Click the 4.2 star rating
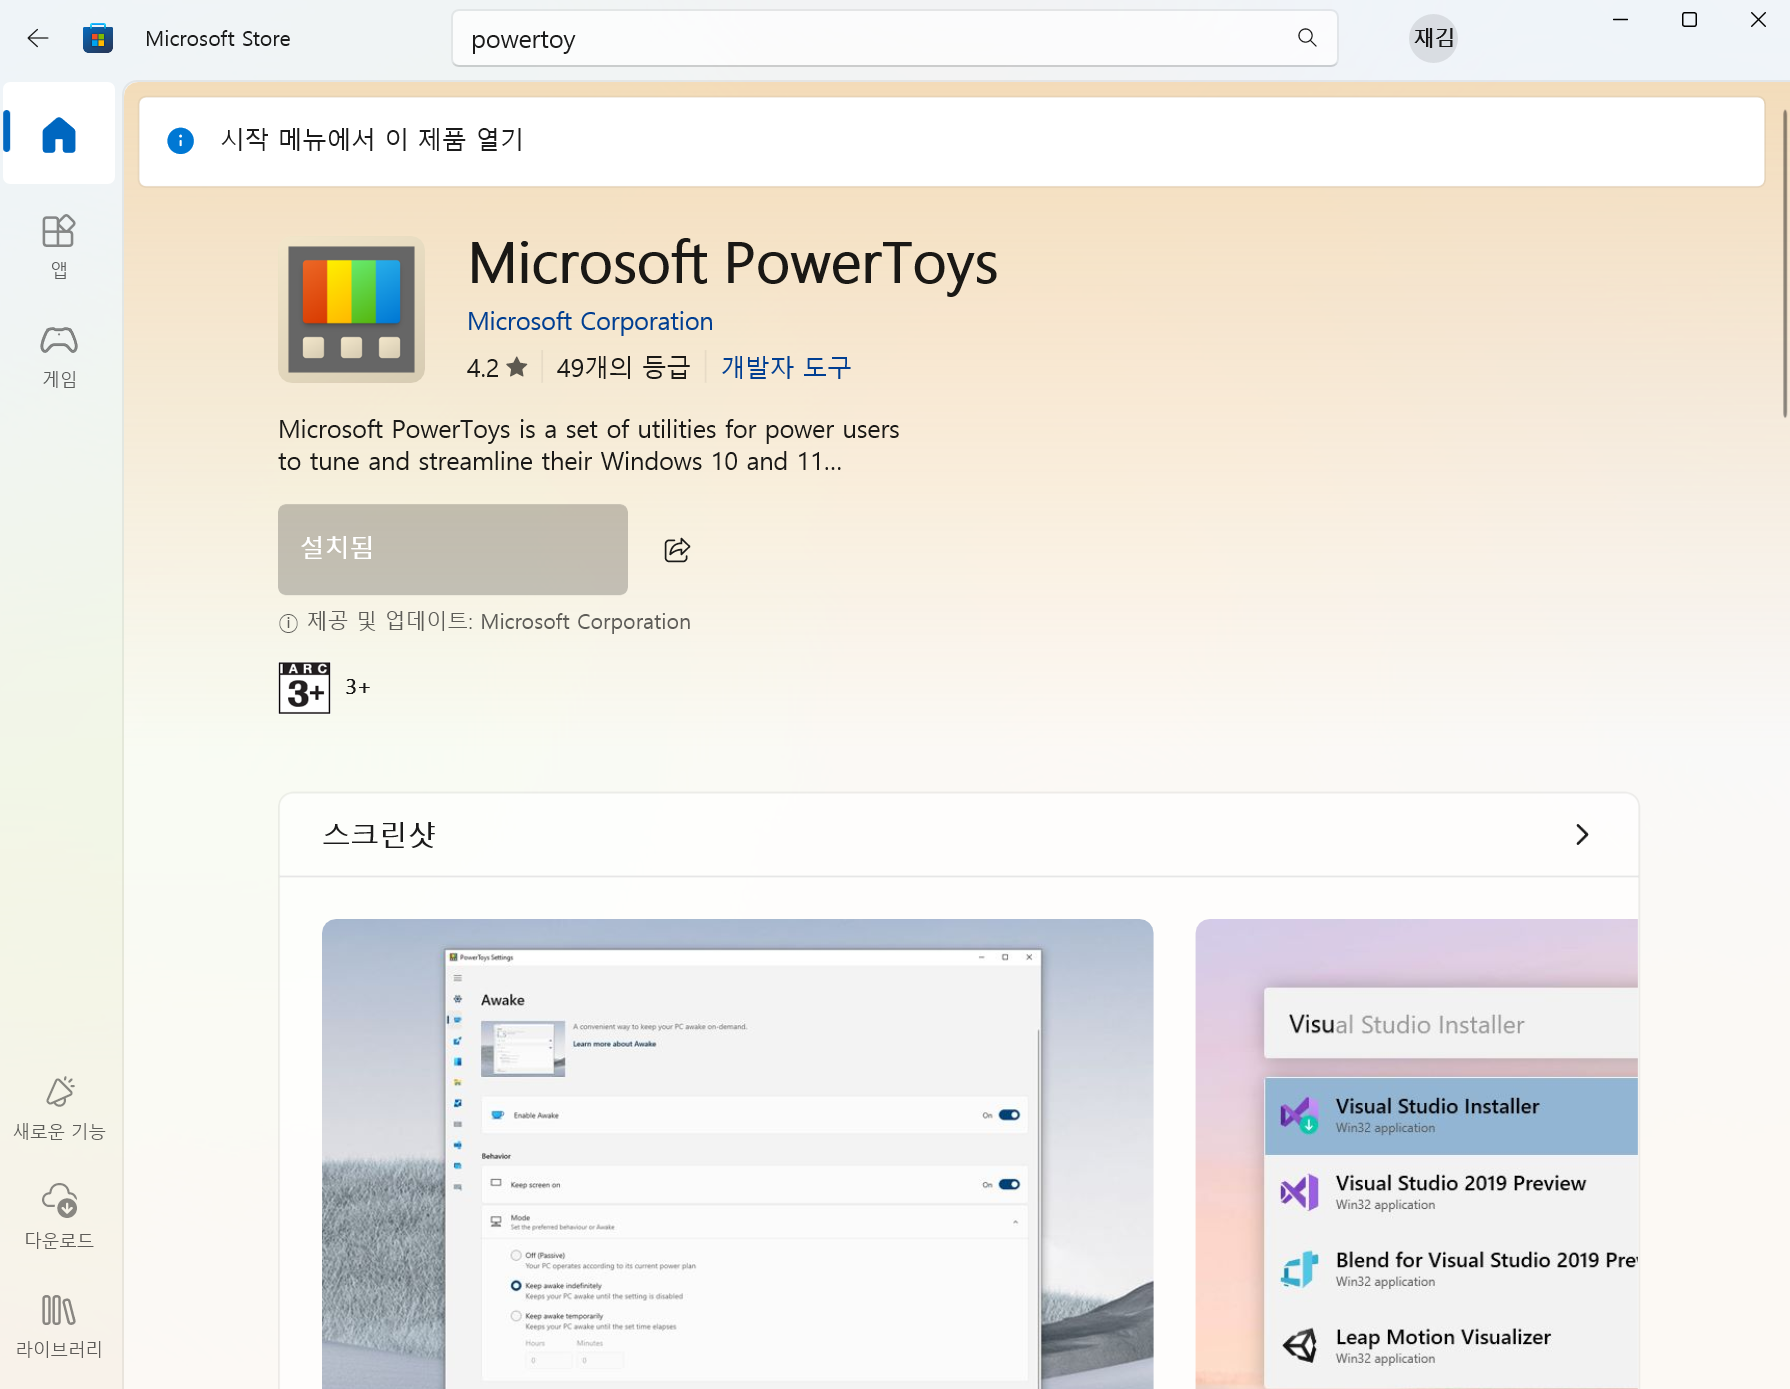The height and width of the screenshot is (1389, 1790). point(496,368)
